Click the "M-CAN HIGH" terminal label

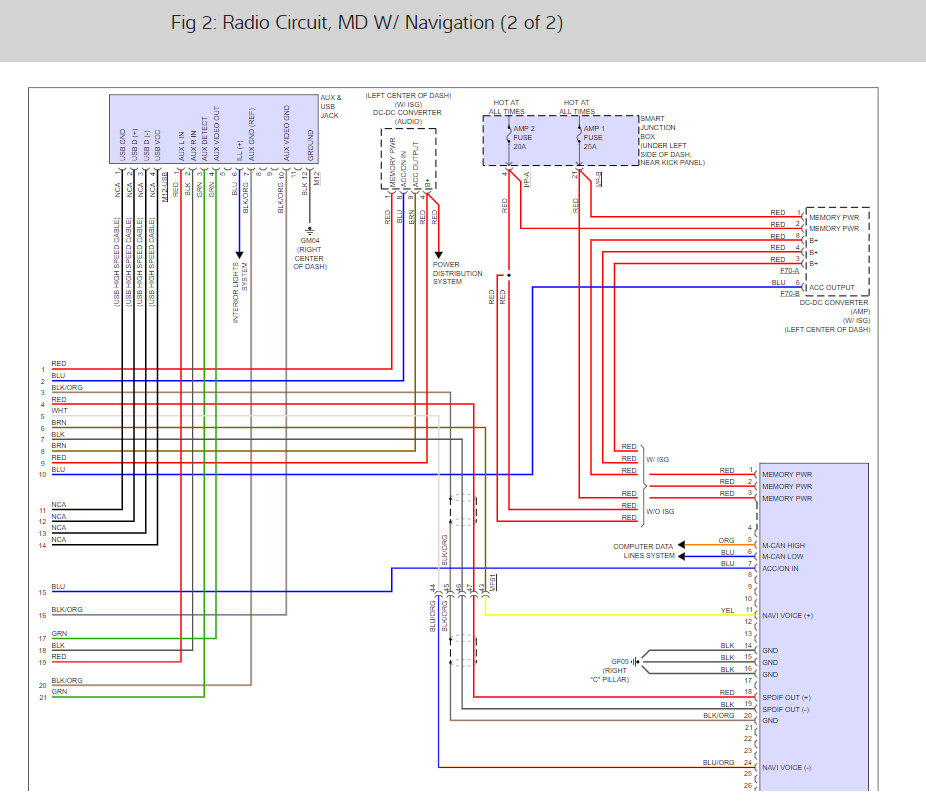tap(783, 546)
